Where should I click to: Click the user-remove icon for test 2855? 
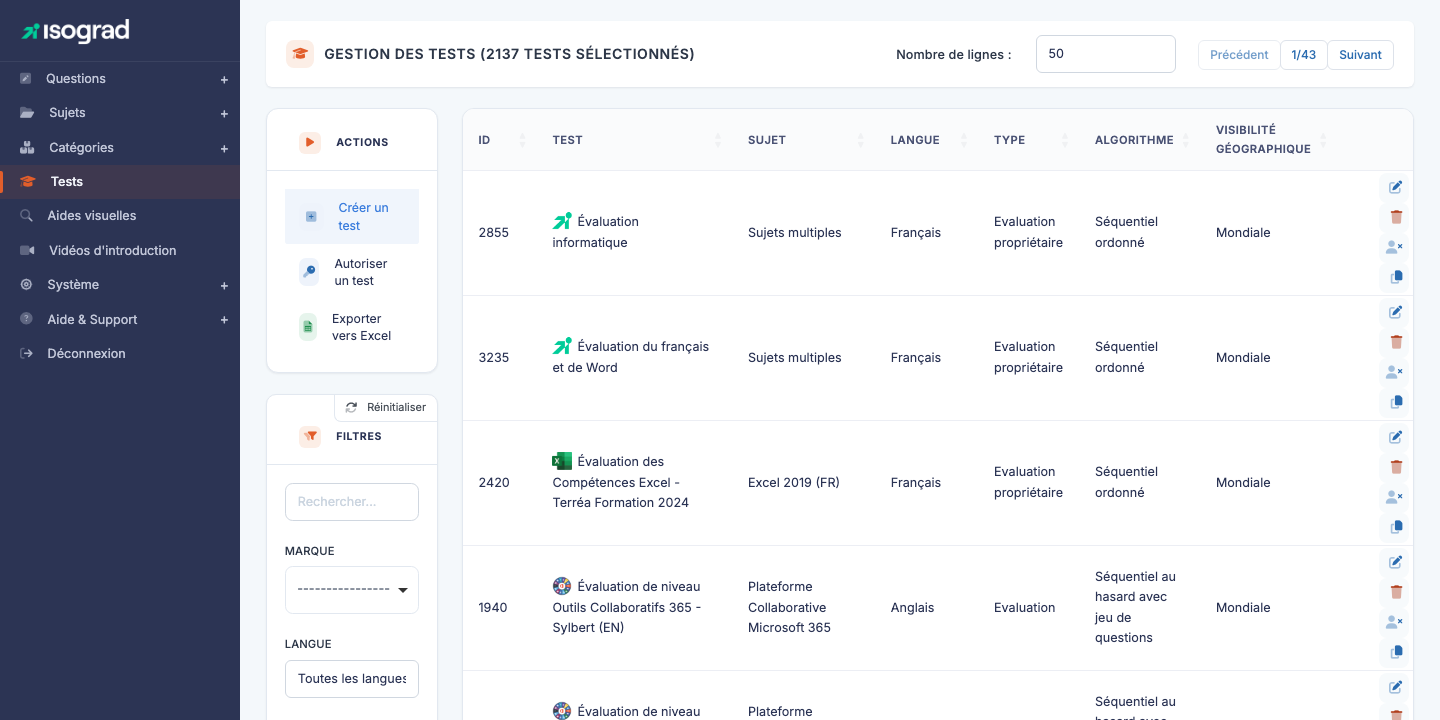click(1396, 247)
